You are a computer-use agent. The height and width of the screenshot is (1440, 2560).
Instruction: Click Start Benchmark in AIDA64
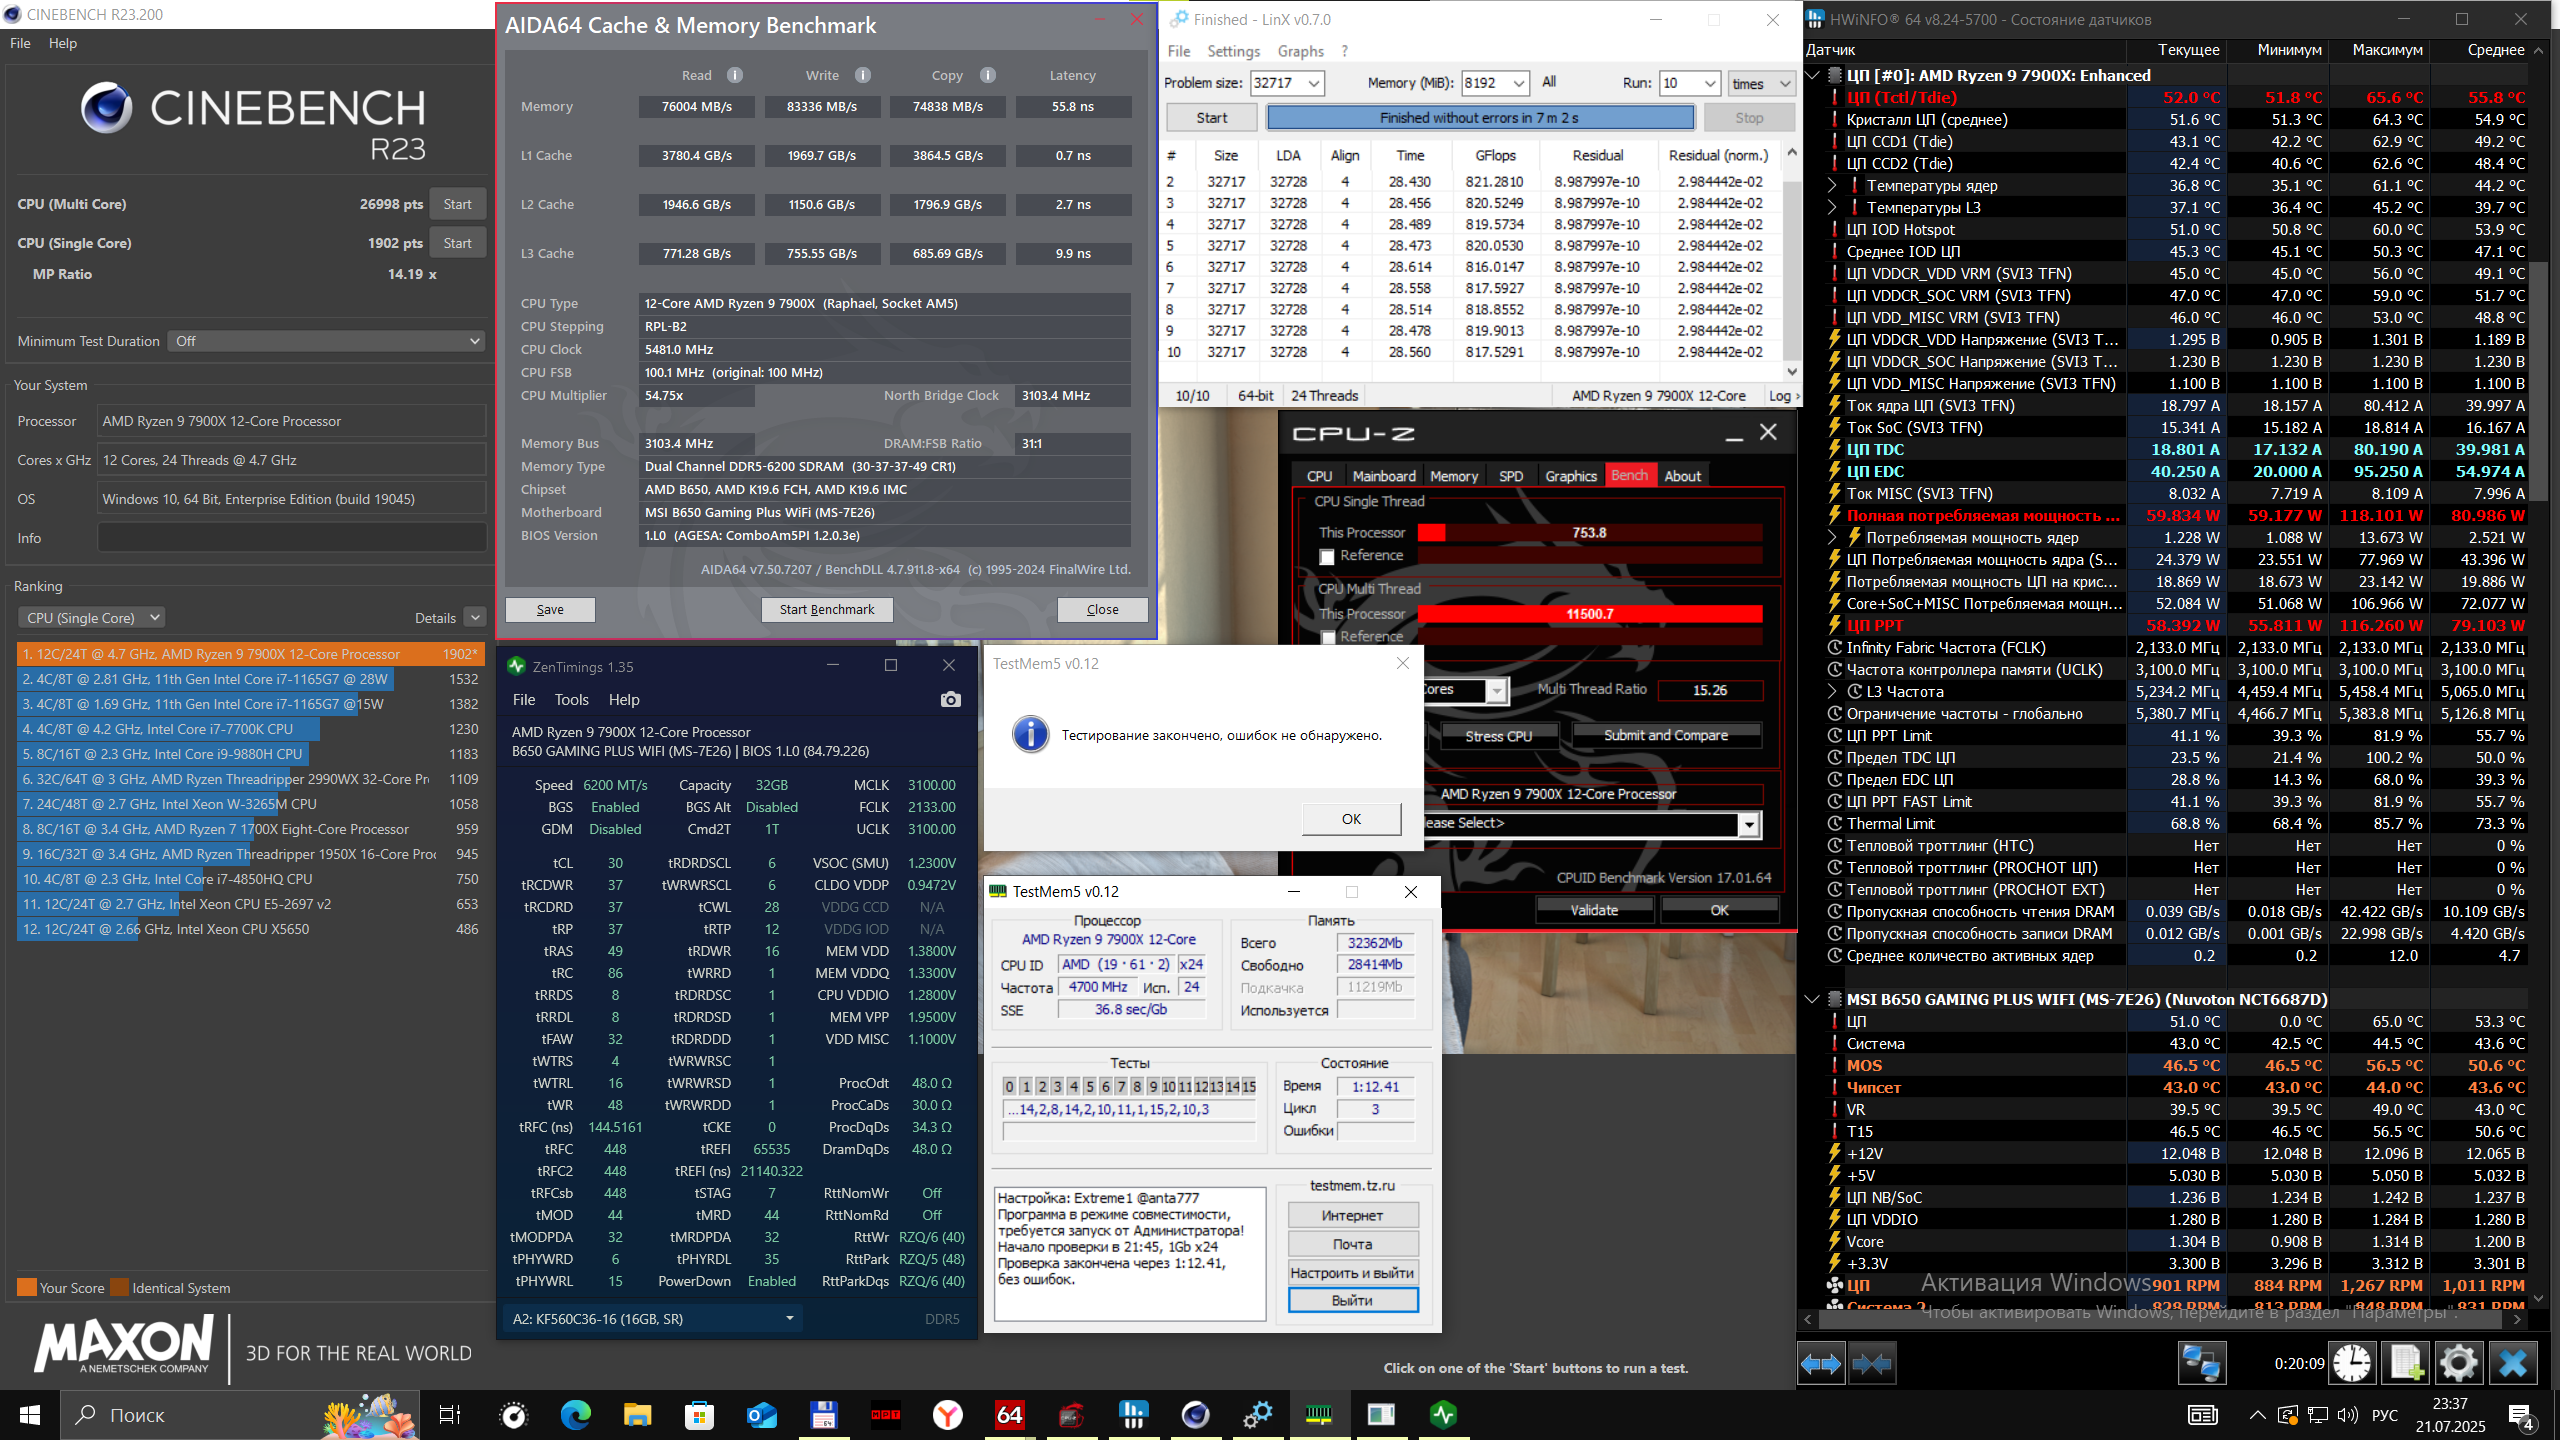tap(826, 610)
